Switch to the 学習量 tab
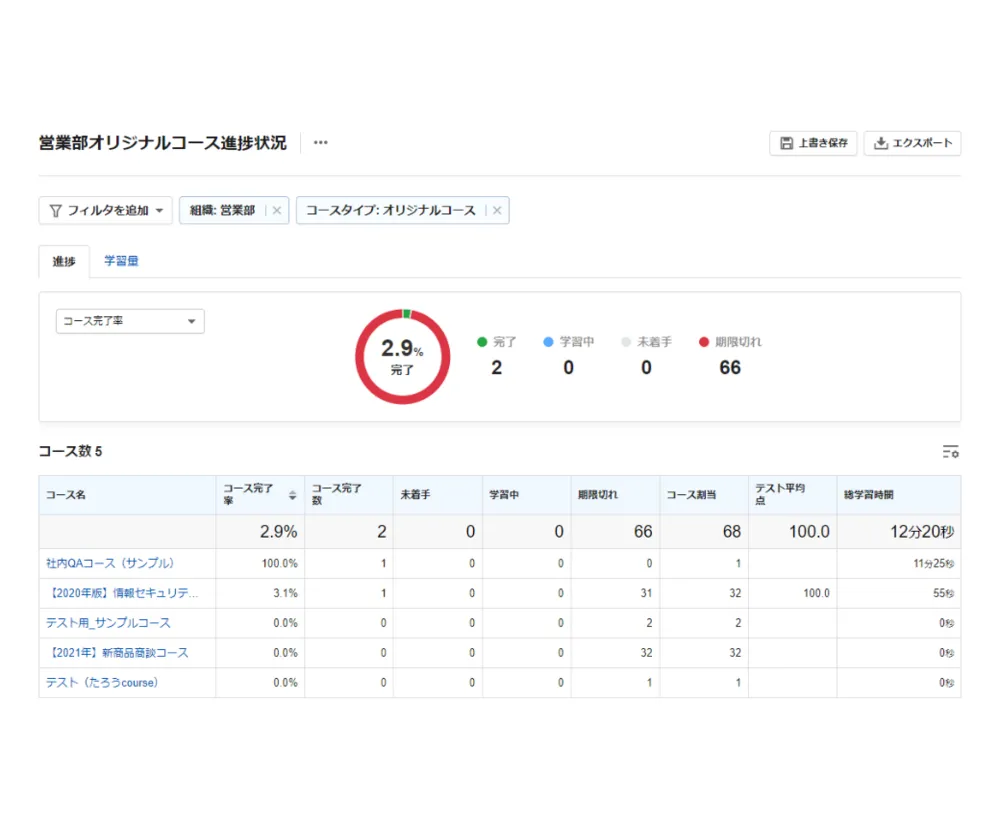Screen dimensions: 1000x827 pyautogui.click(x=121, y=261)
